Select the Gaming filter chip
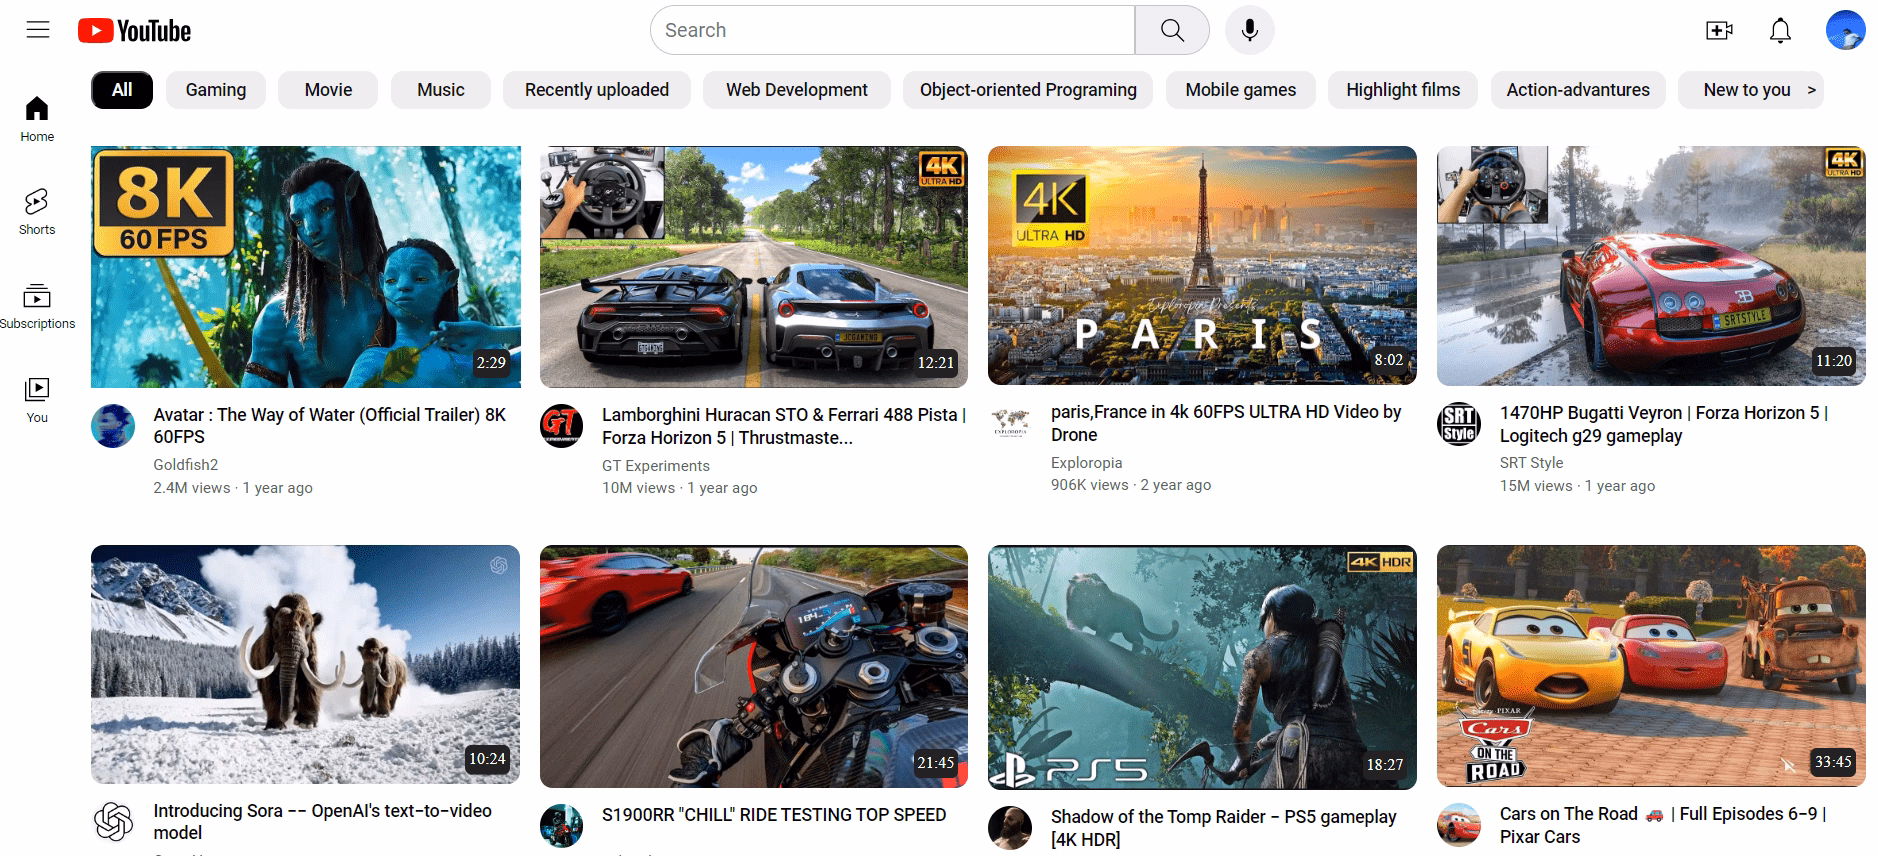 [x=216, y=90]
